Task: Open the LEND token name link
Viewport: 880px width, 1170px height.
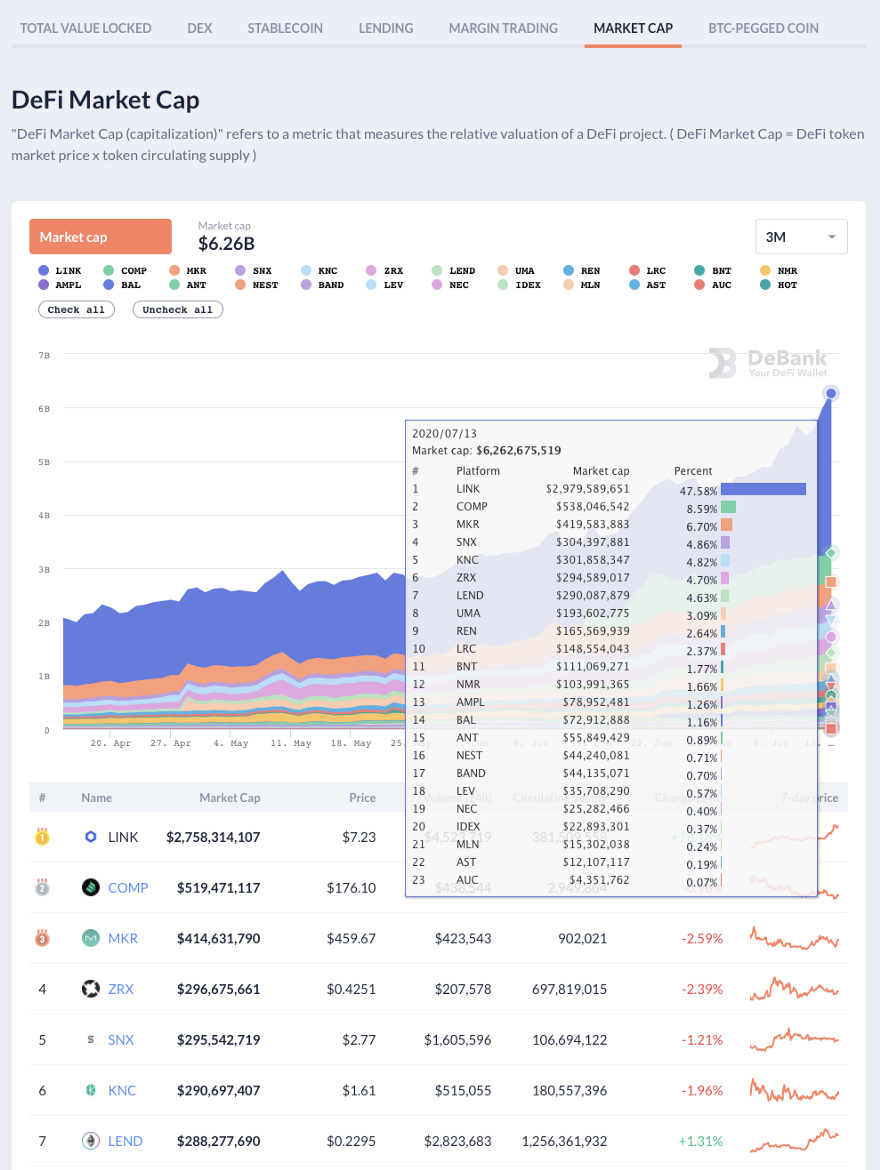Action: [125, 1141]
